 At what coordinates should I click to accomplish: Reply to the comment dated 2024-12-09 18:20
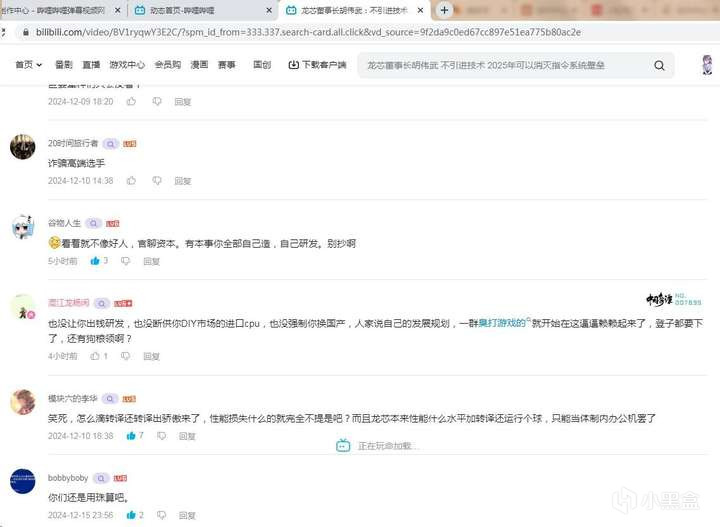point(183,101)
